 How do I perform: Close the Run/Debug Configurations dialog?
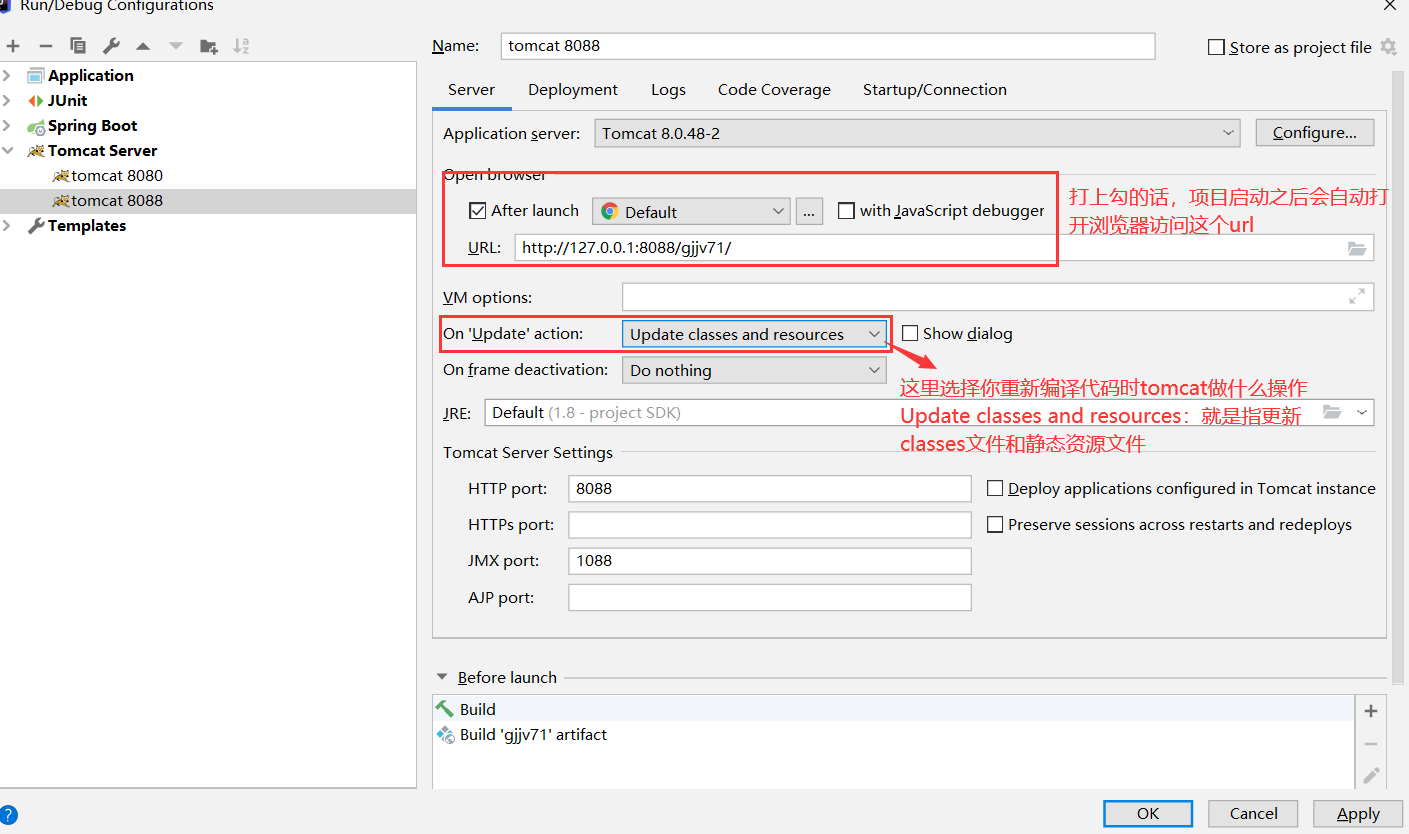(1390, 6)
